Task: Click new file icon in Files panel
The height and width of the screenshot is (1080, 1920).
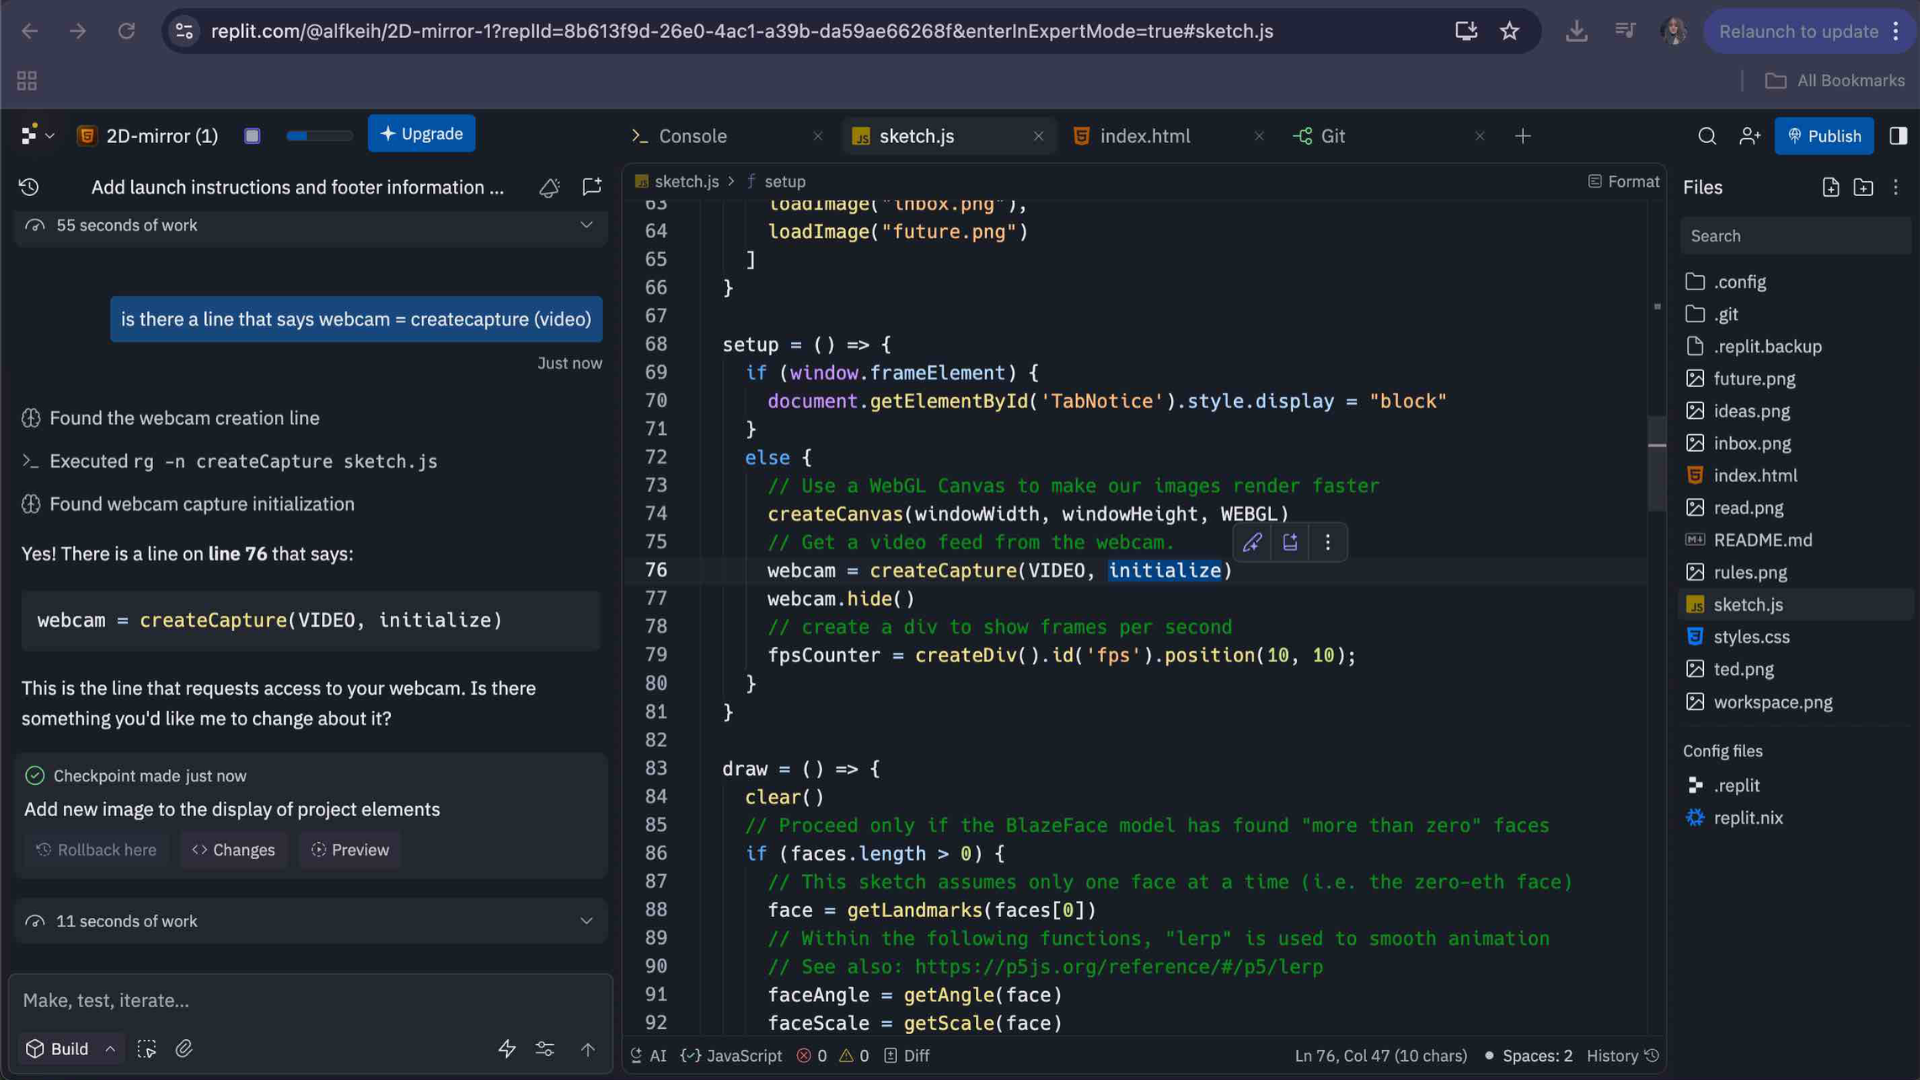Action: click(1830, 187)
